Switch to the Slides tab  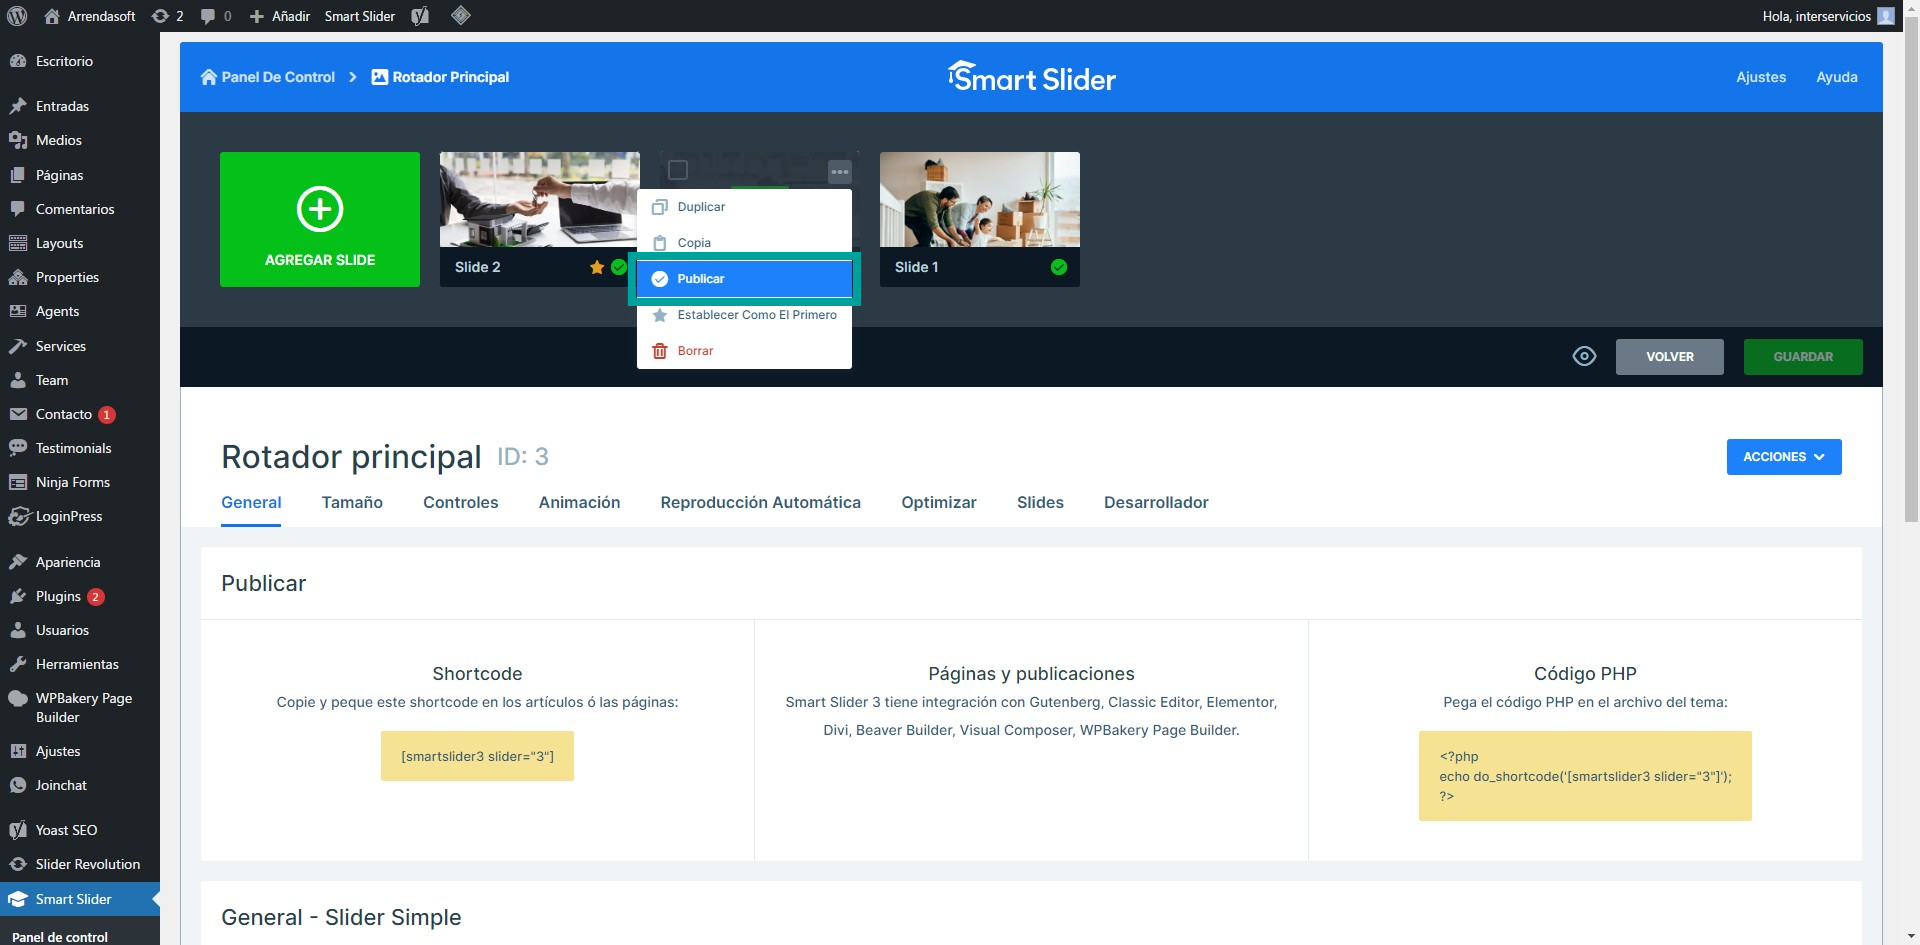point(1040,502)
